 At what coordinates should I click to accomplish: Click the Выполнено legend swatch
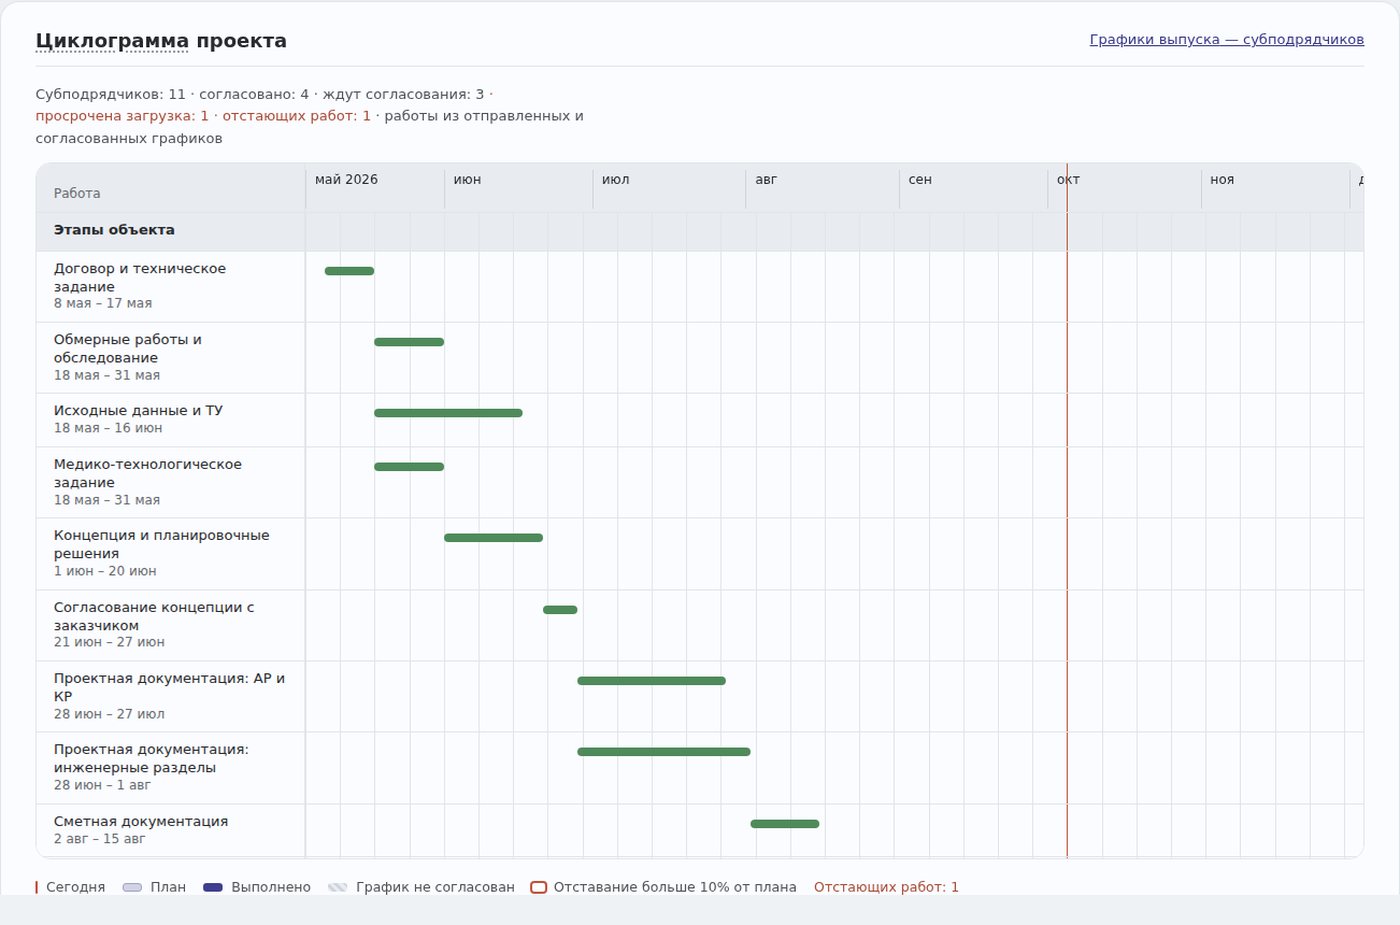[x=212, y=887]
